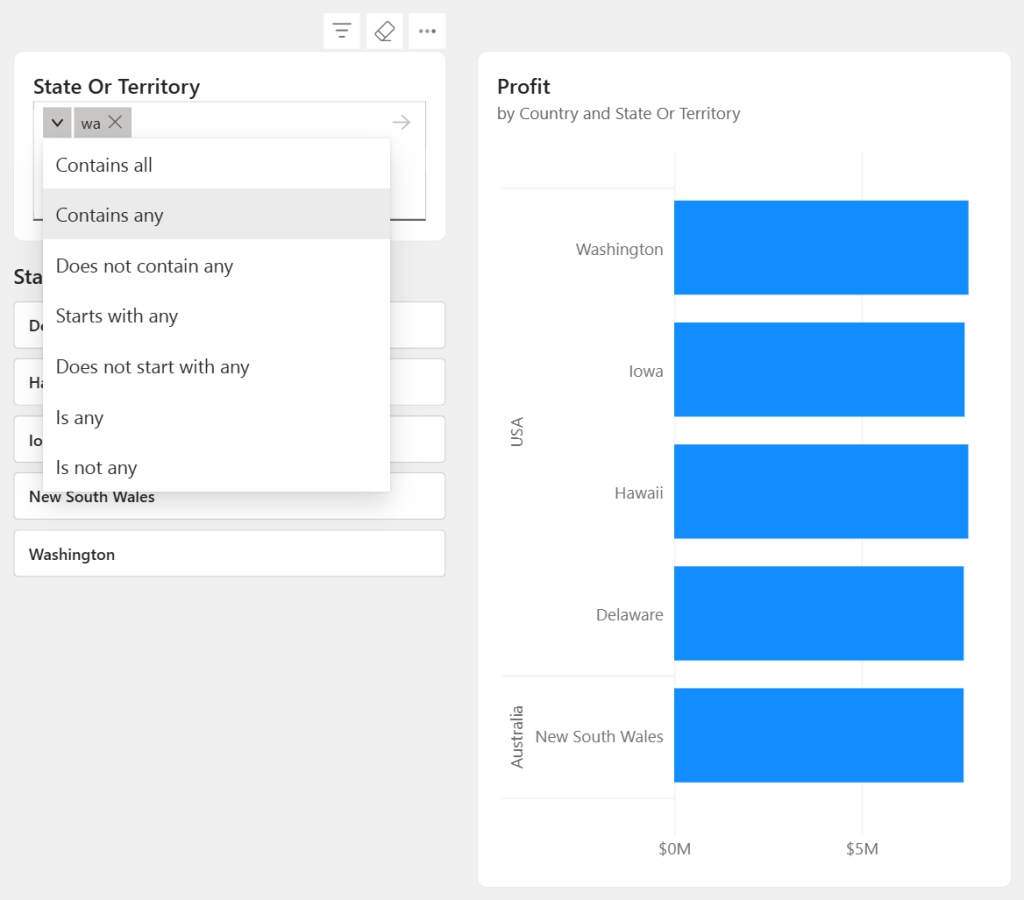1024x900 pixels.
Task: Select 'Does not start with any'
Action: 152,367
